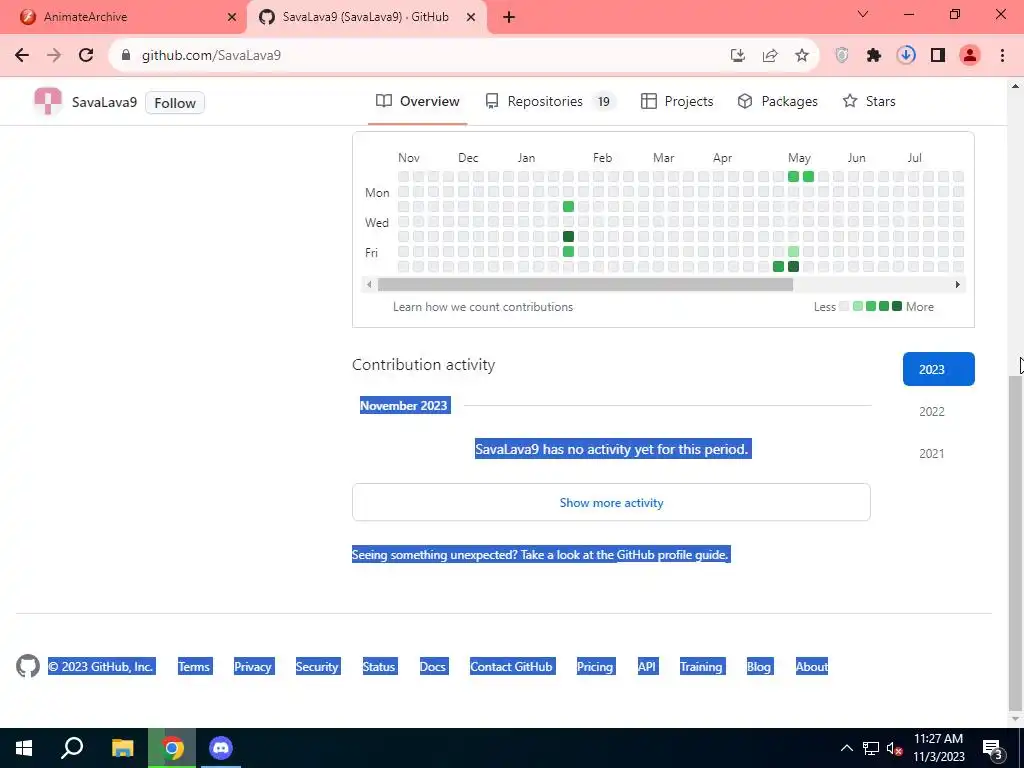Open Windows taskbar search
The height and width of the screenshot is (768, 1024).
[x=72, y=748]
